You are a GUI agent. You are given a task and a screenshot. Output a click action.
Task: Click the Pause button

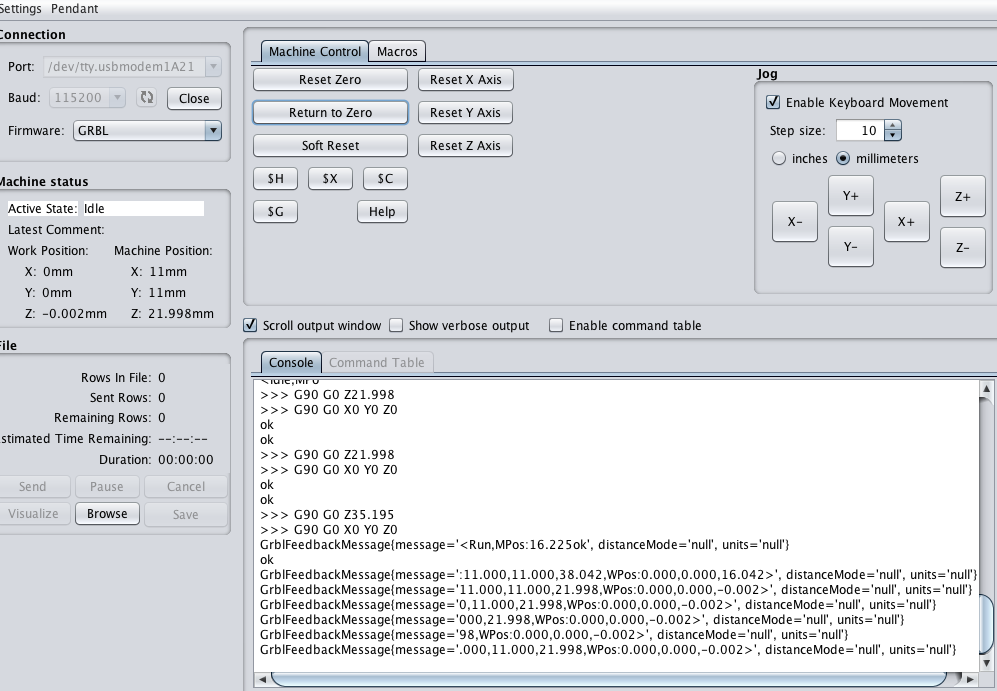click(x=106, y=486)
